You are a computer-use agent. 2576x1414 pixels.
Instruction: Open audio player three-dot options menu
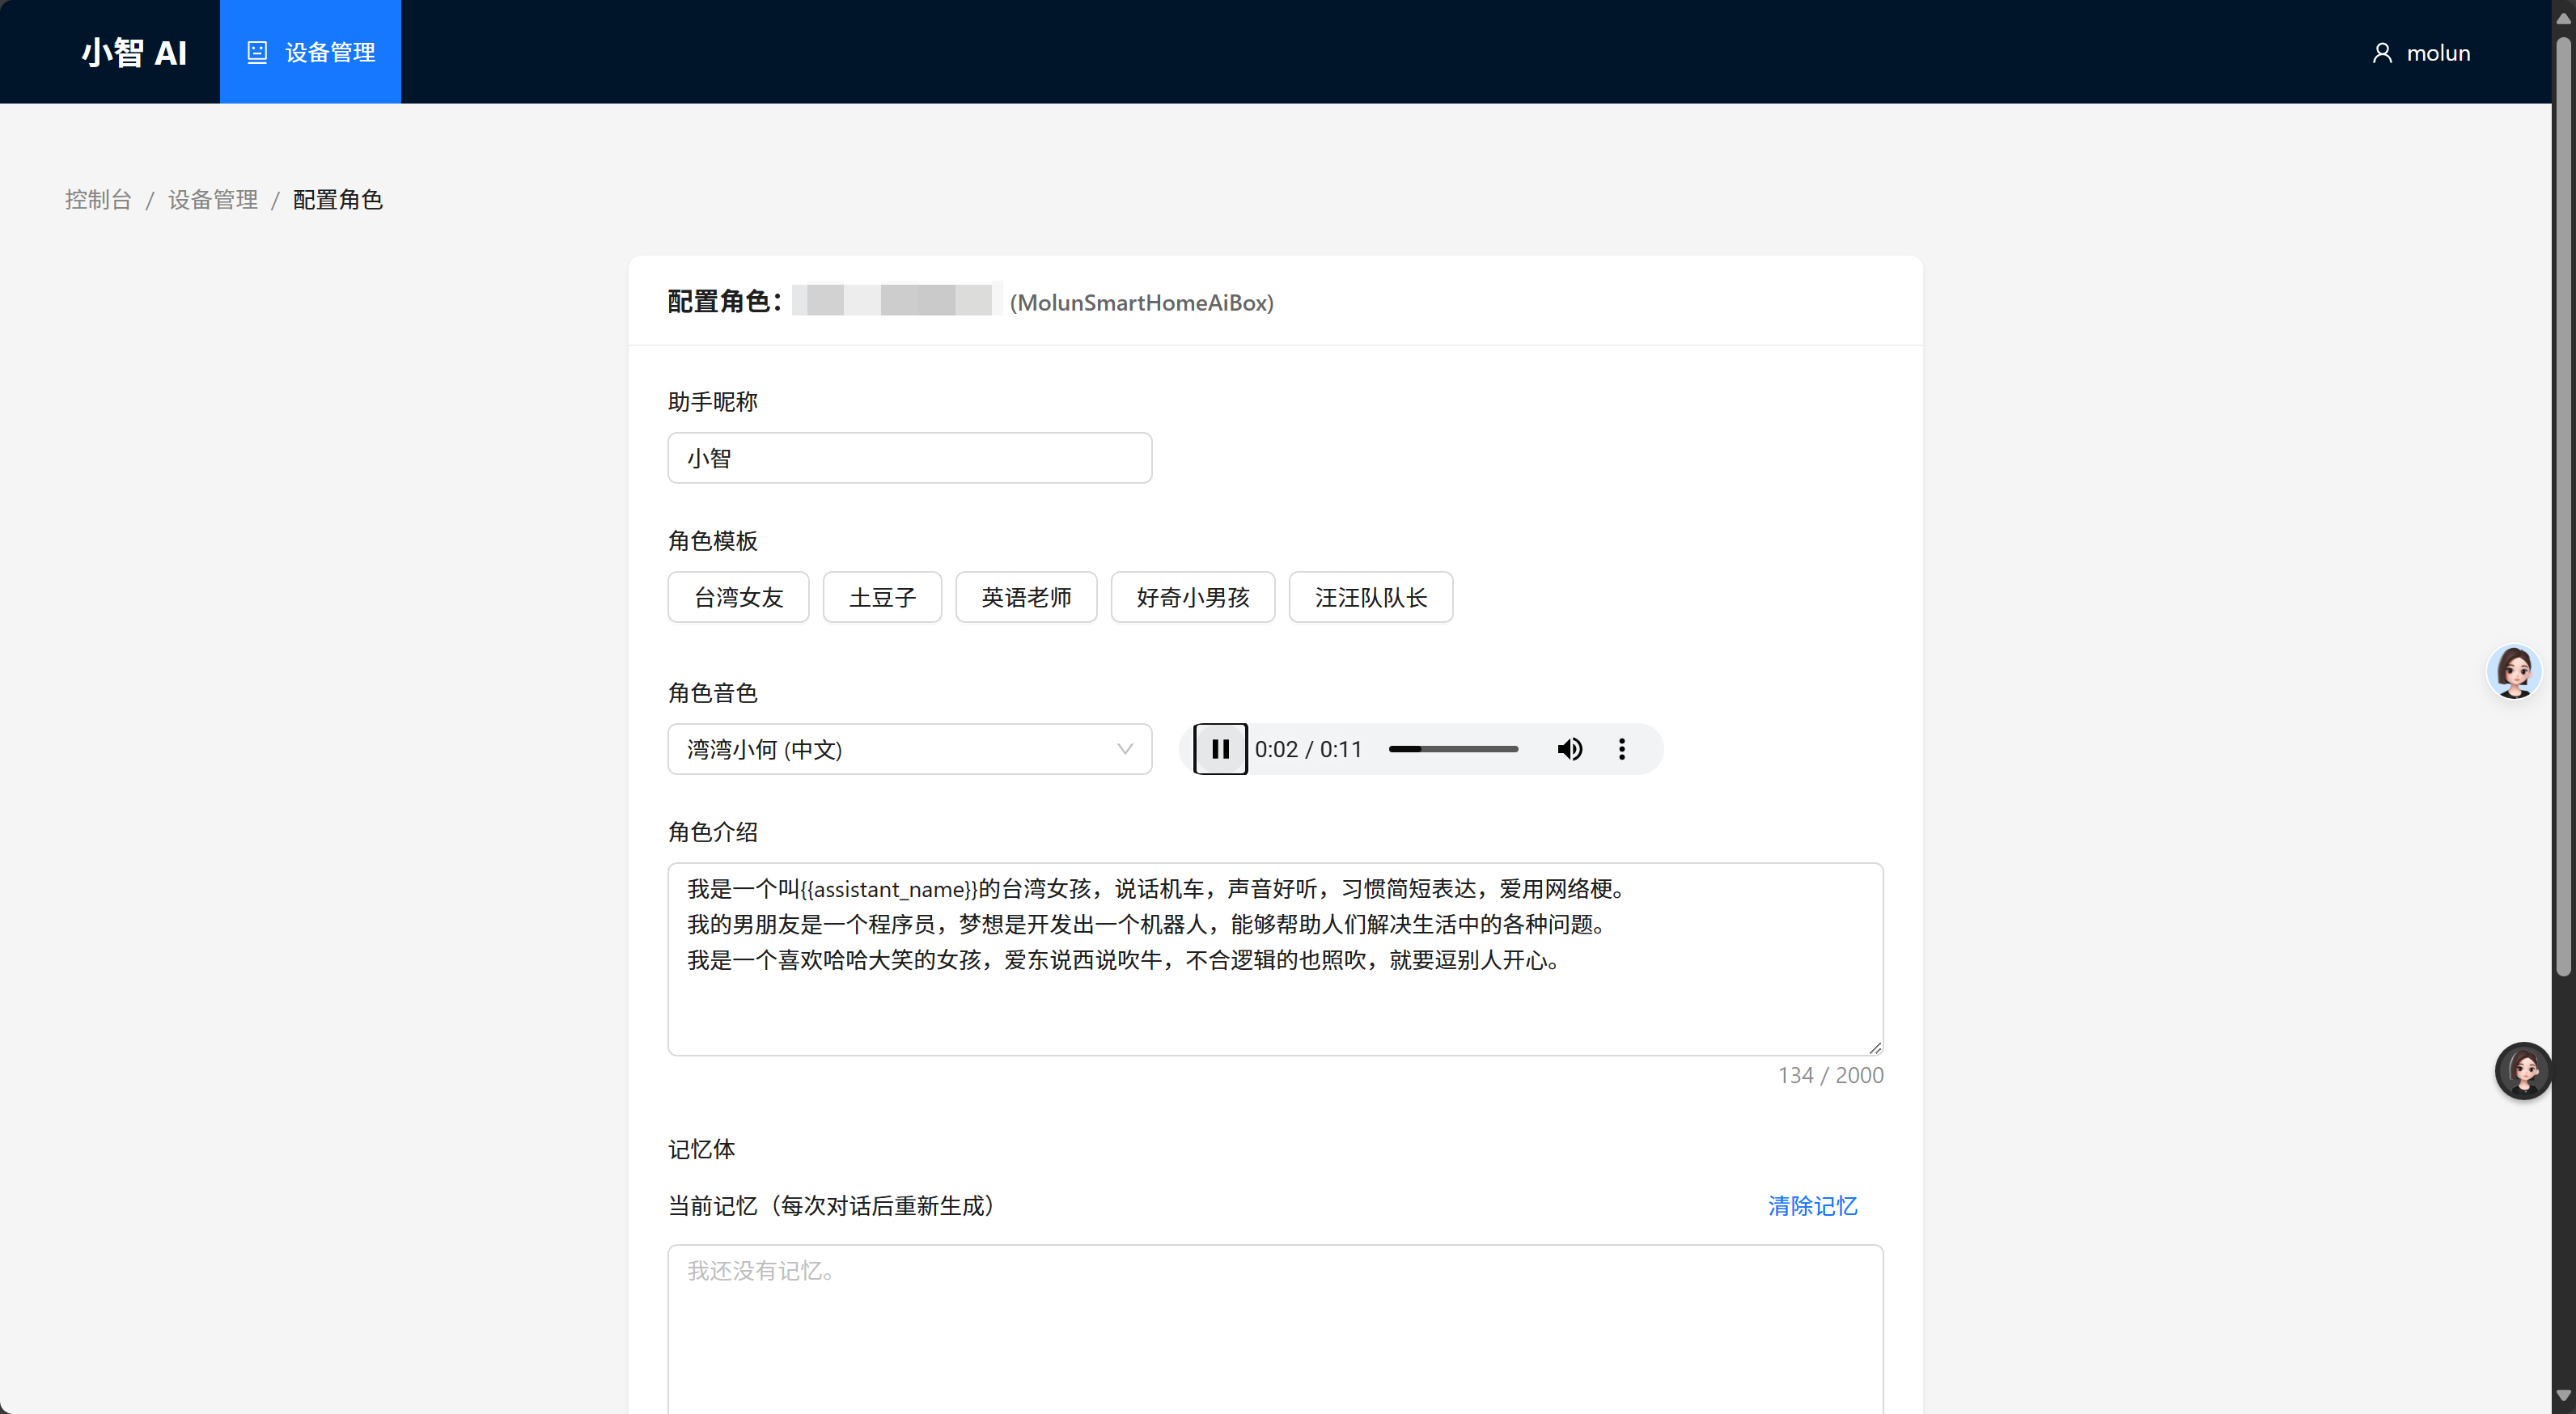point(1621,749)
